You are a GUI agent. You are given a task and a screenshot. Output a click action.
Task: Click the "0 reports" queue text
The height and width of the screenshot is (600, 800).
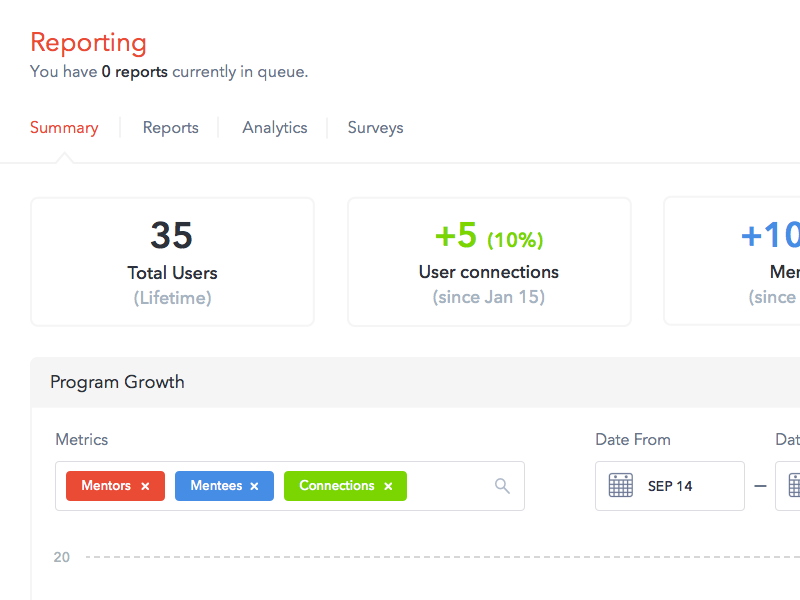[x=135, y=72]
